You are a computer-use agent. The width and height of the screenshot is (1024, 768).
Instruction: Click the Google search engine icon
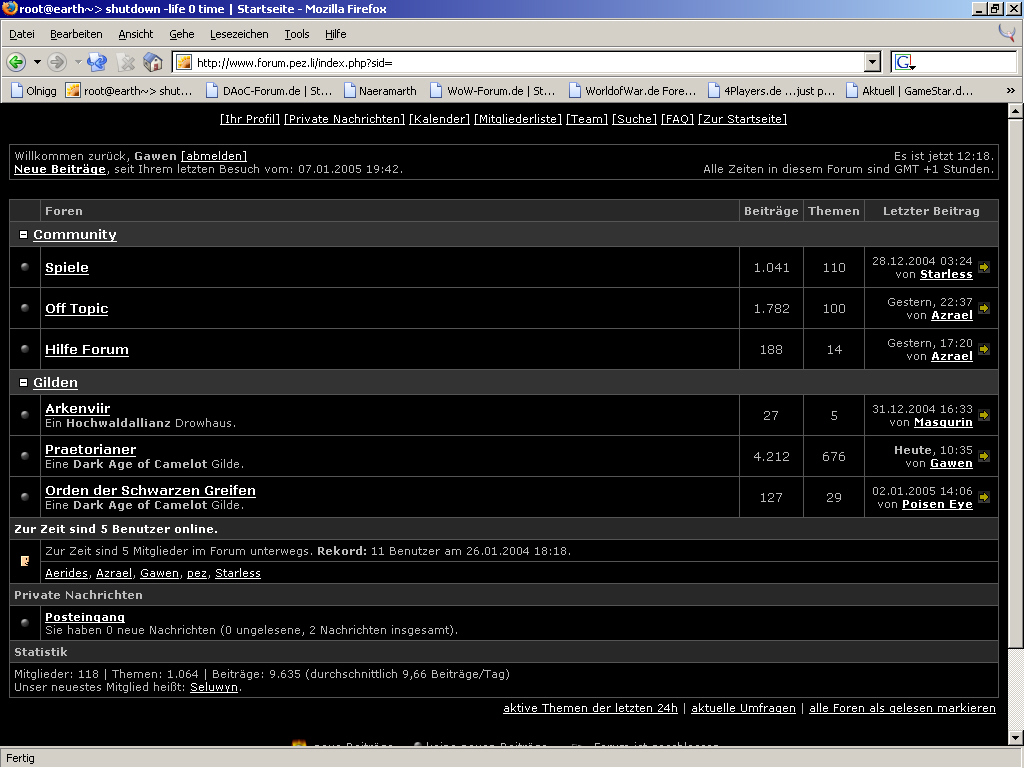coord(904,62)
